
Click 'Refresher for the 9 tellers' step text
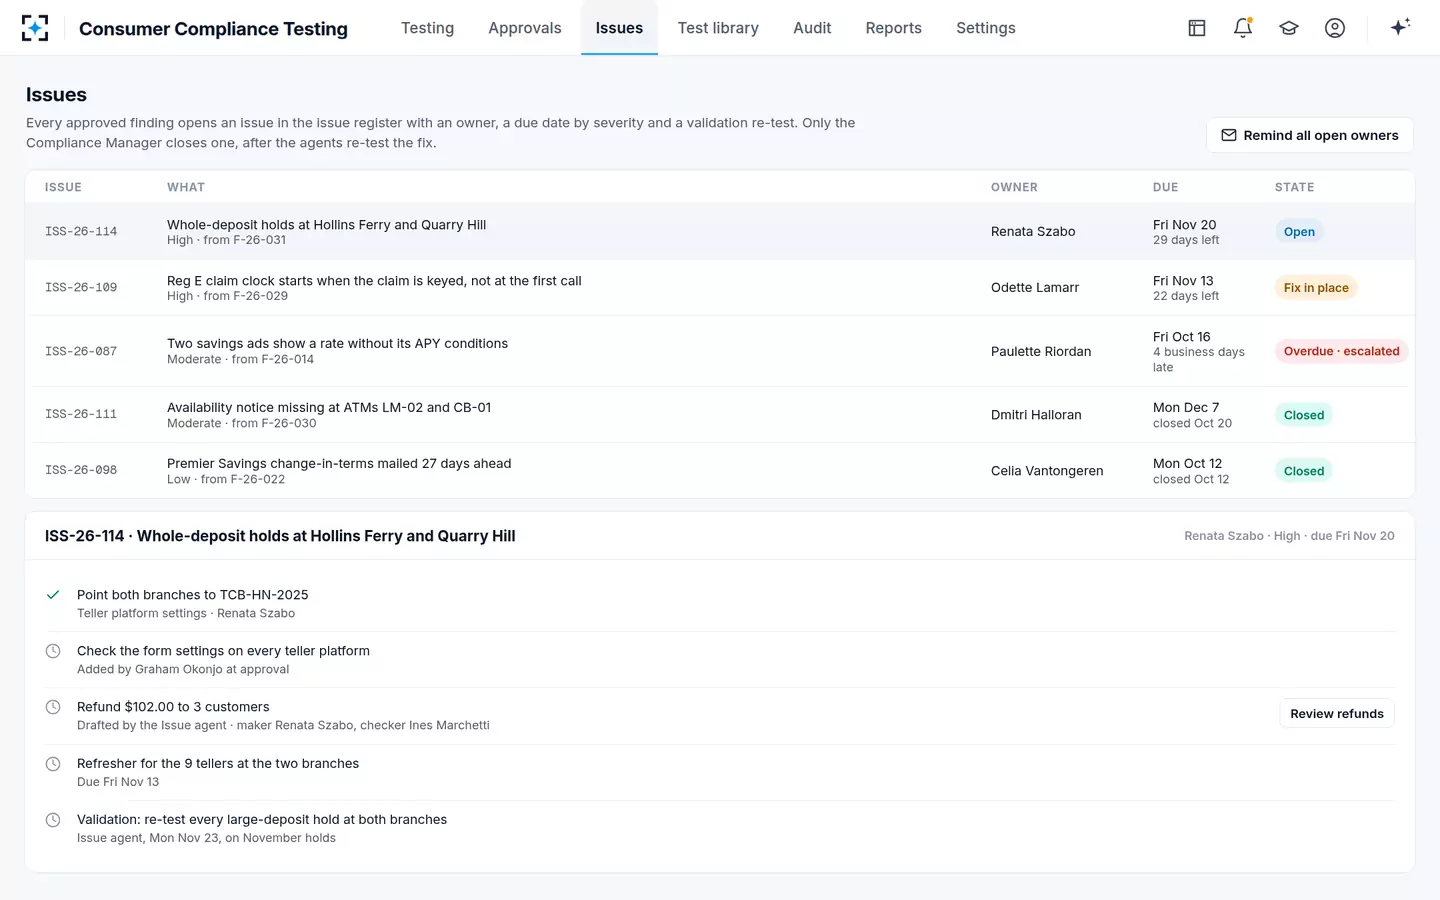click(x=218, y=764)
